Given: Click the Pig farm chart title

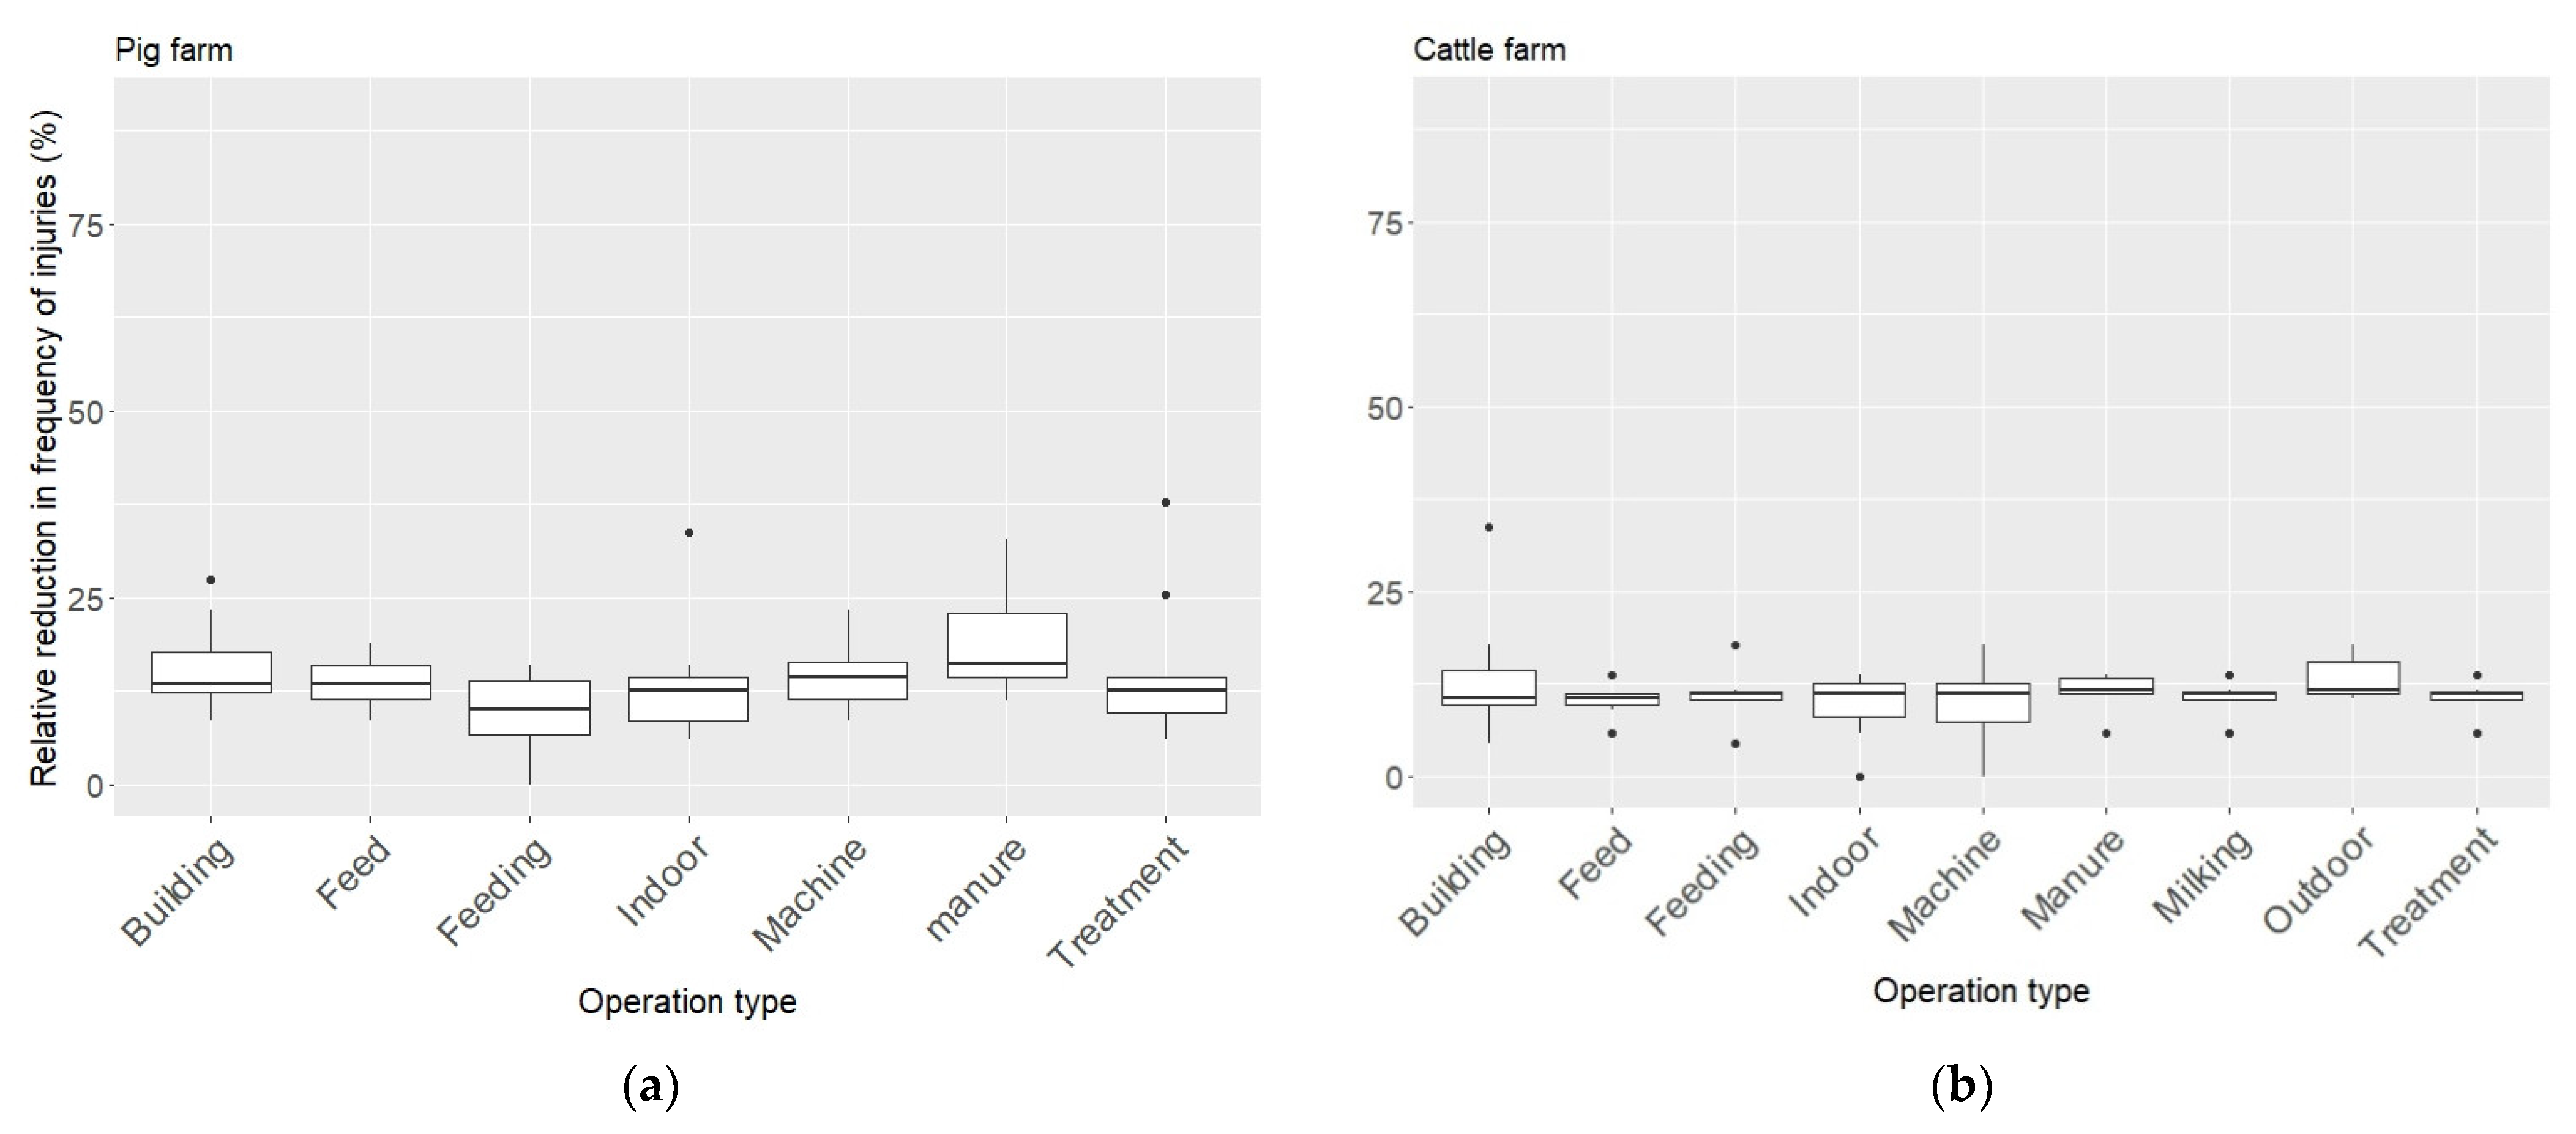Looking at the screenshot, I should tap(173, 50).
